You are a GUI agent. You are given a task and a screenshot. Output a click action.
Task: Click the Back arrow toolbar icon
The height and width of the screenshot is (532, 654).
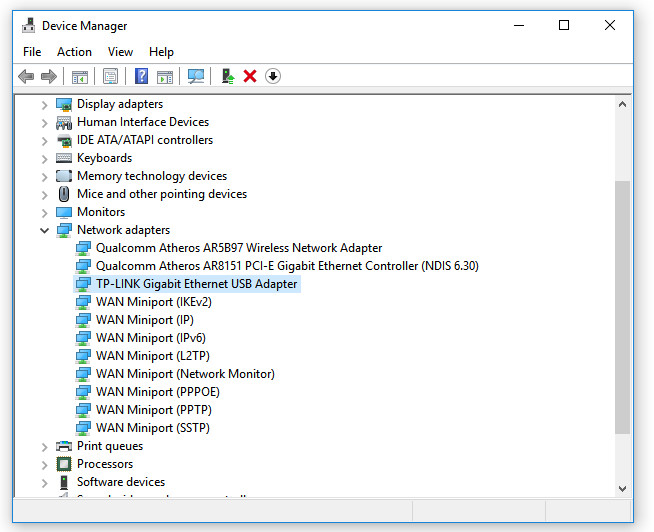coord(26,76)
